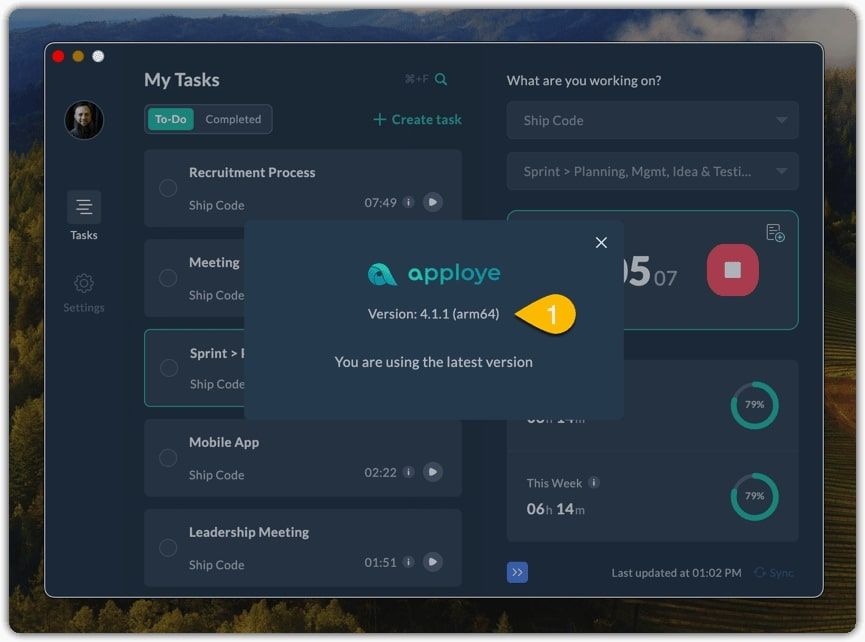Mark Recruitment Process task as complete

(168, 188)
